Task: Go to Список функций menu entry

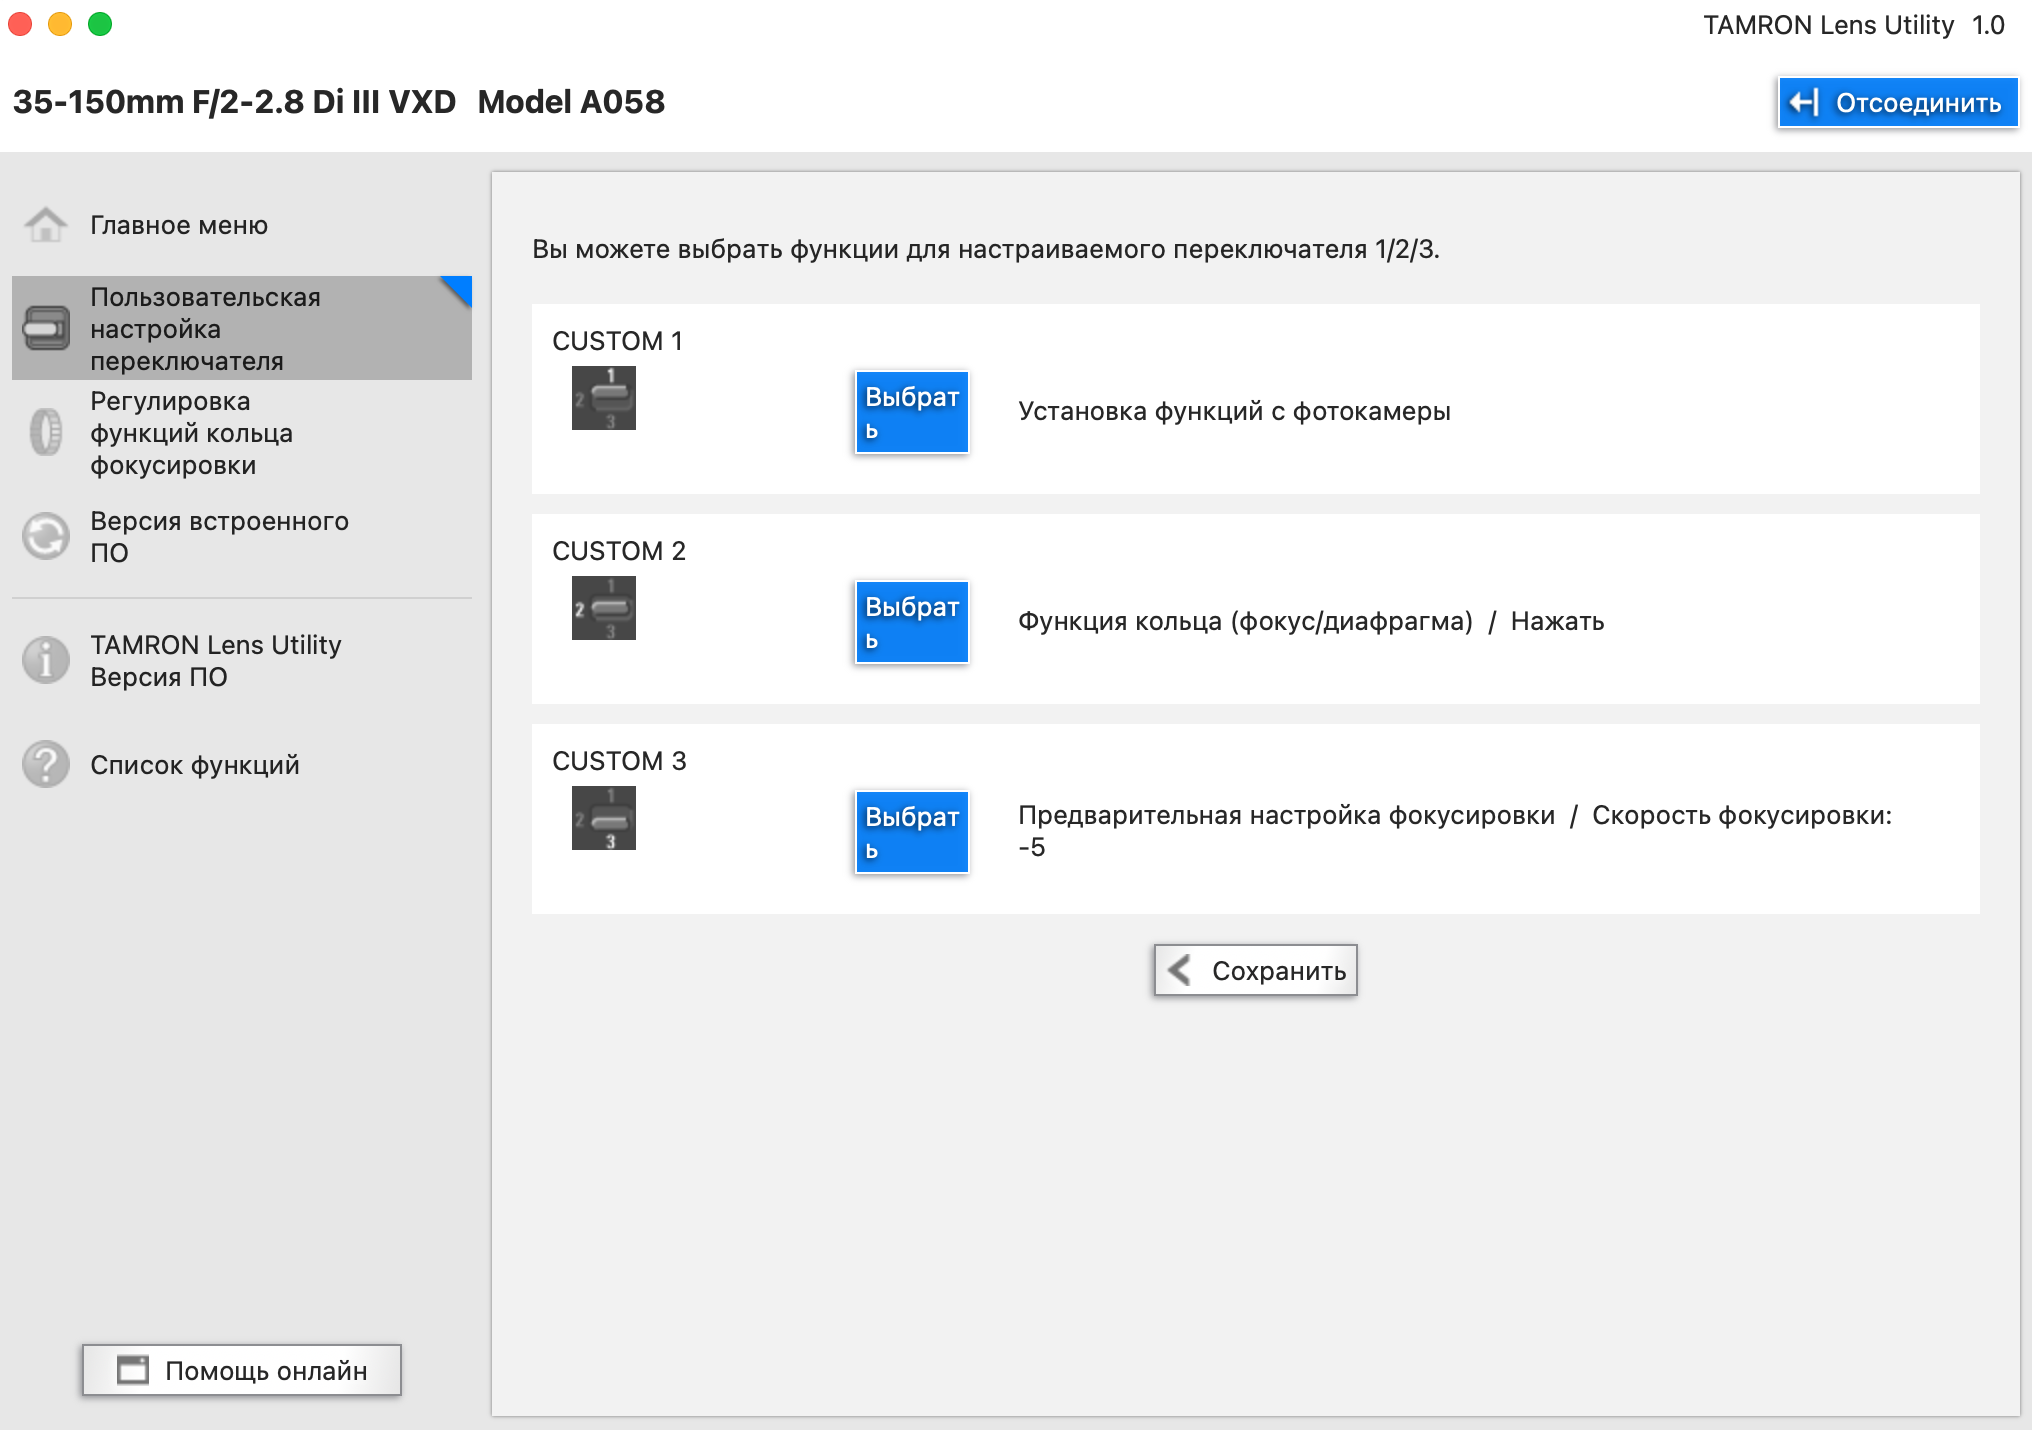Action: (195, 765)
